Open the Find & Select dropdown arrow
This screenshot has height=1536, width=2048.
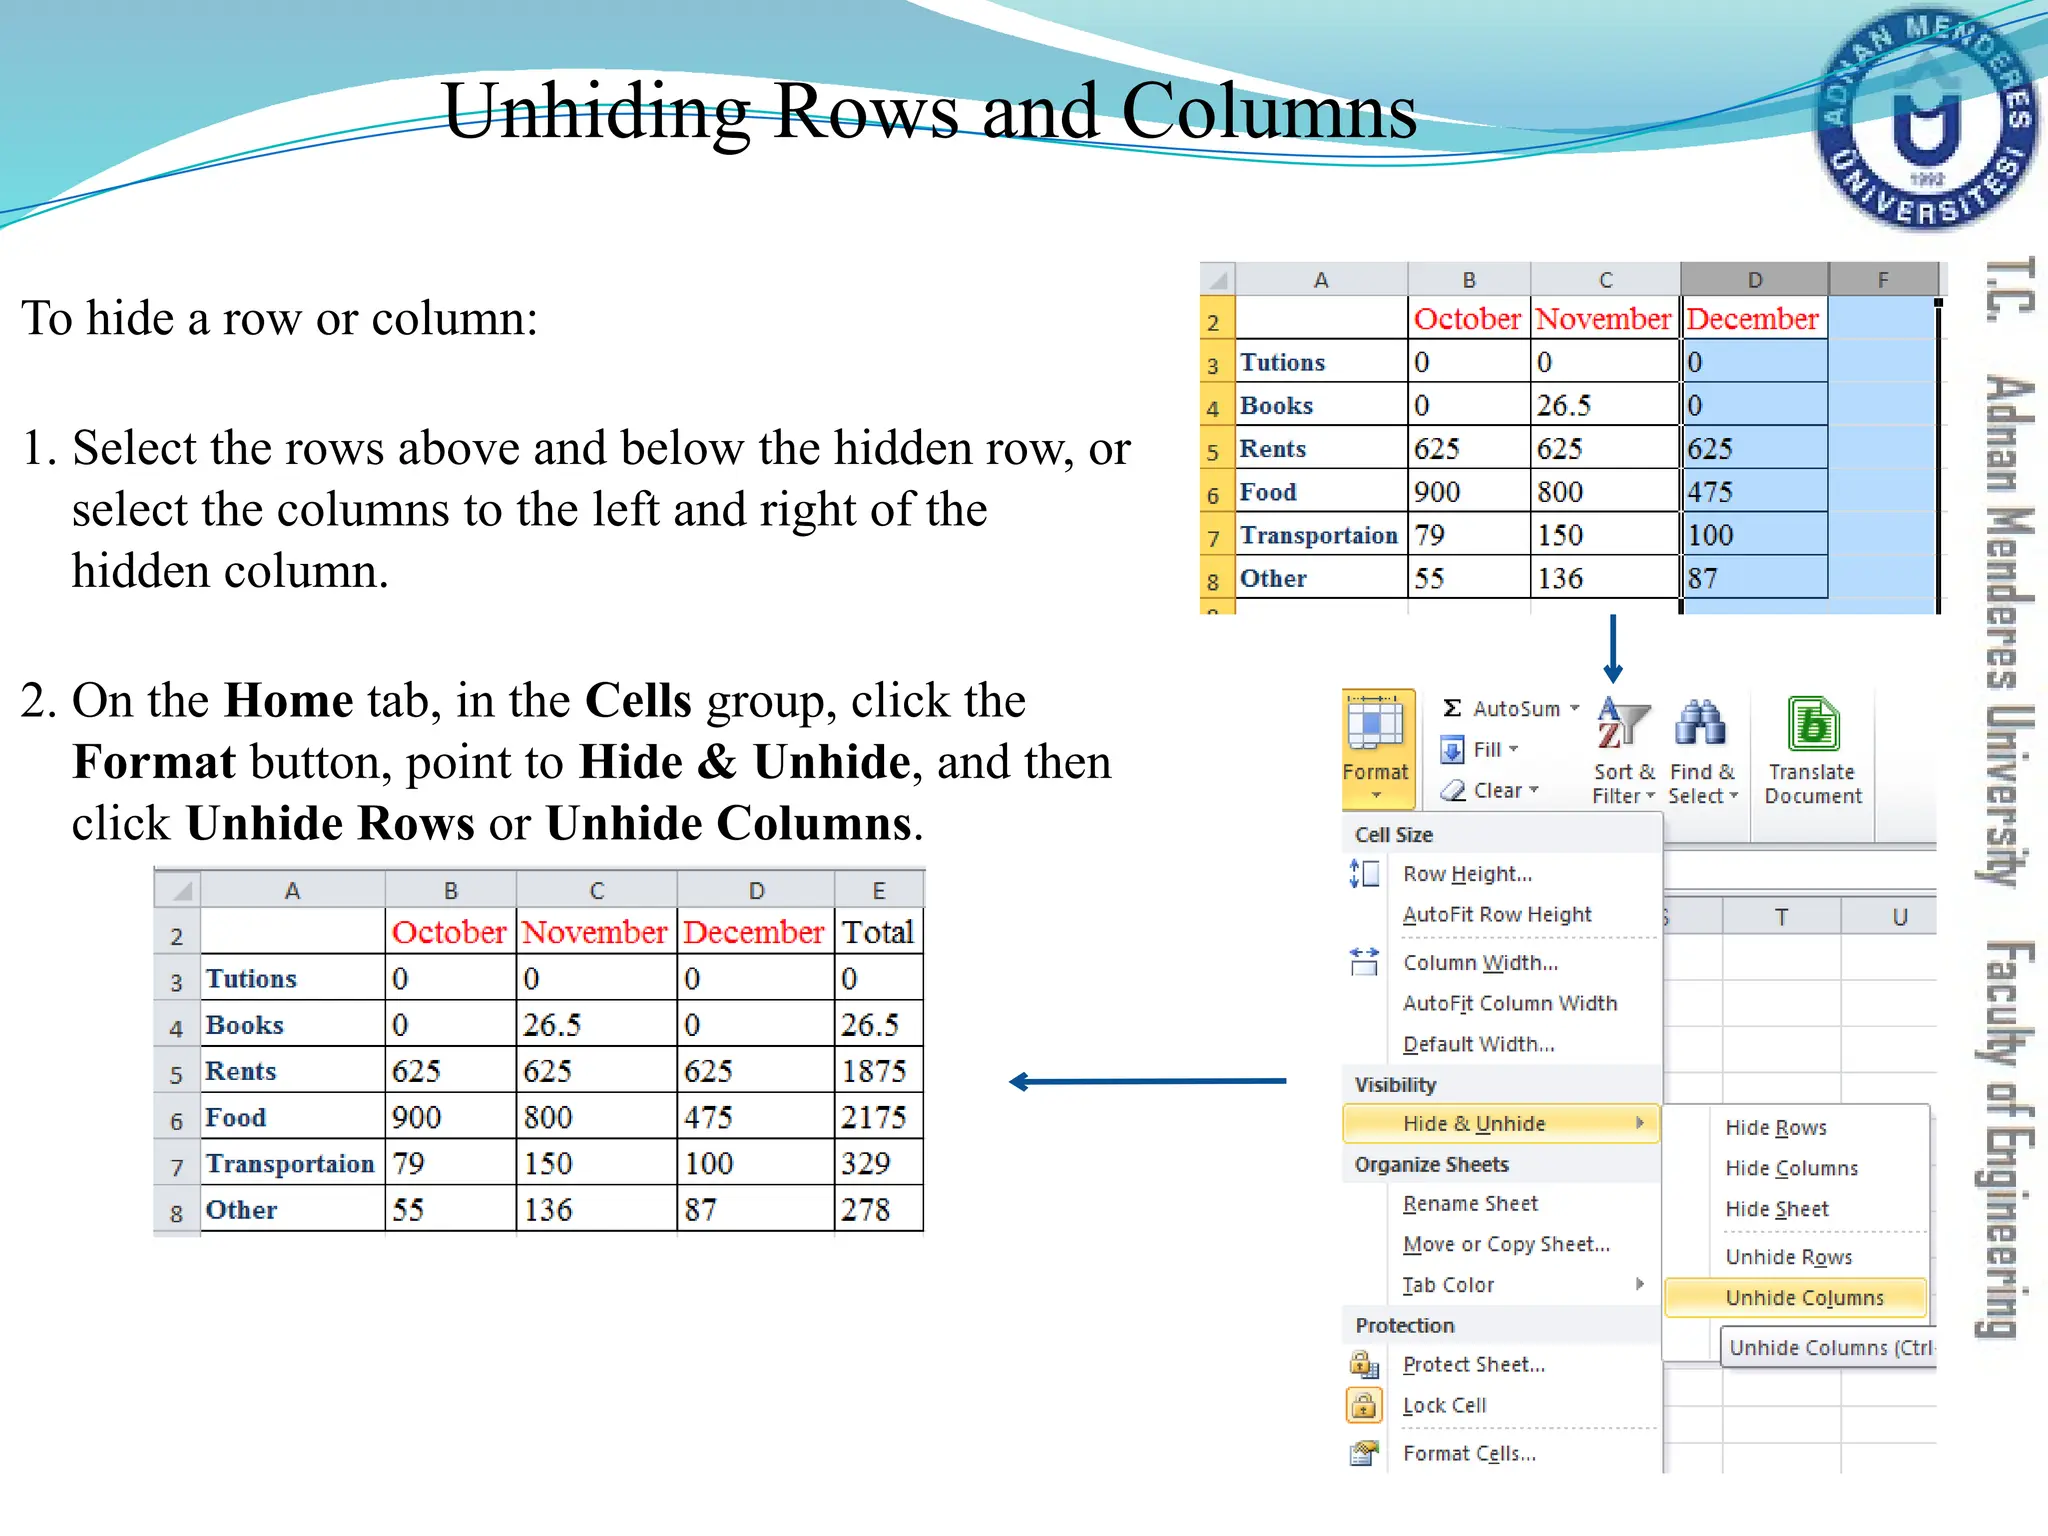tap(1734, 796)
